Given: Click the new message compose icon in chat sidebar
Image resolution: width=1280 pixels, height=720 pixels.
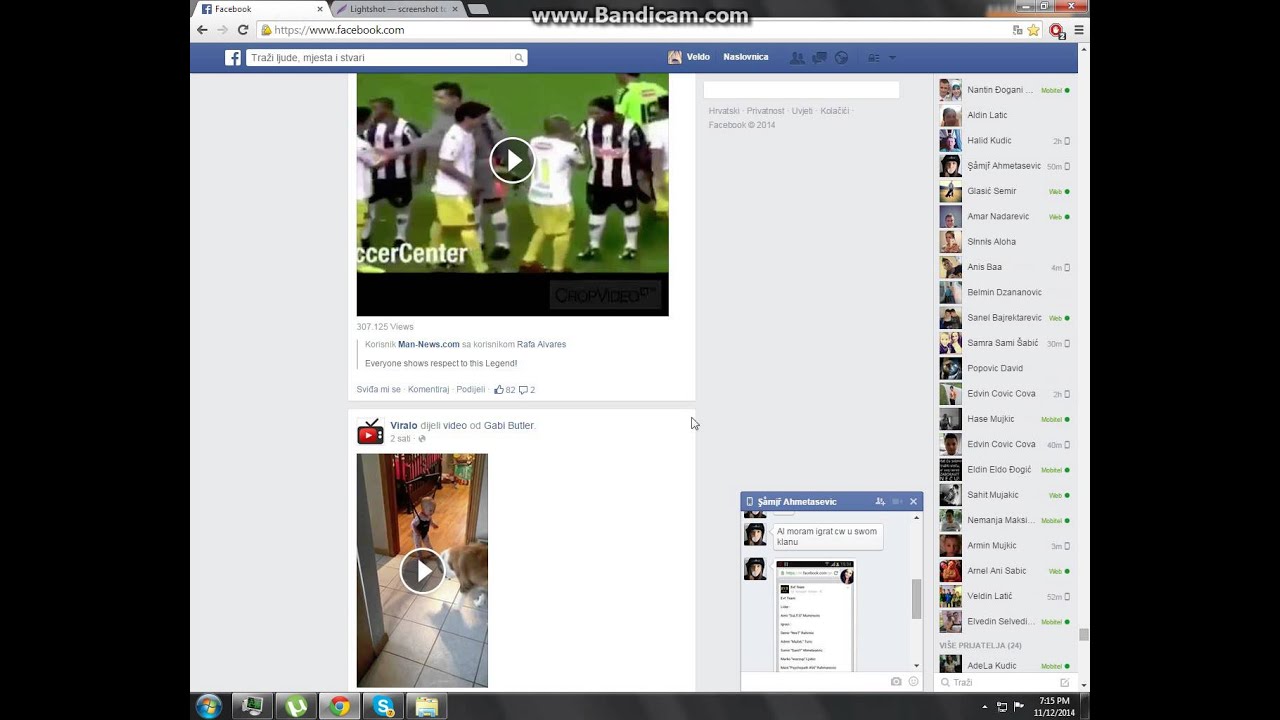Looking at the screenshot, I should 1064,682.
